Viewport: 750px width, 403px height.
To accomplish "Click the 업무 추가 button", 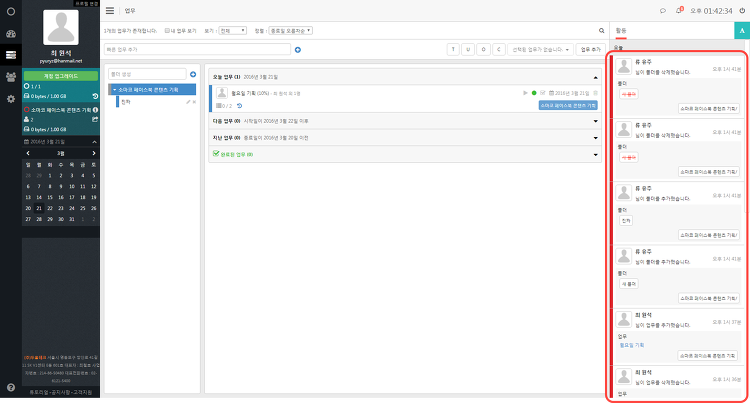I will (591, 49).
